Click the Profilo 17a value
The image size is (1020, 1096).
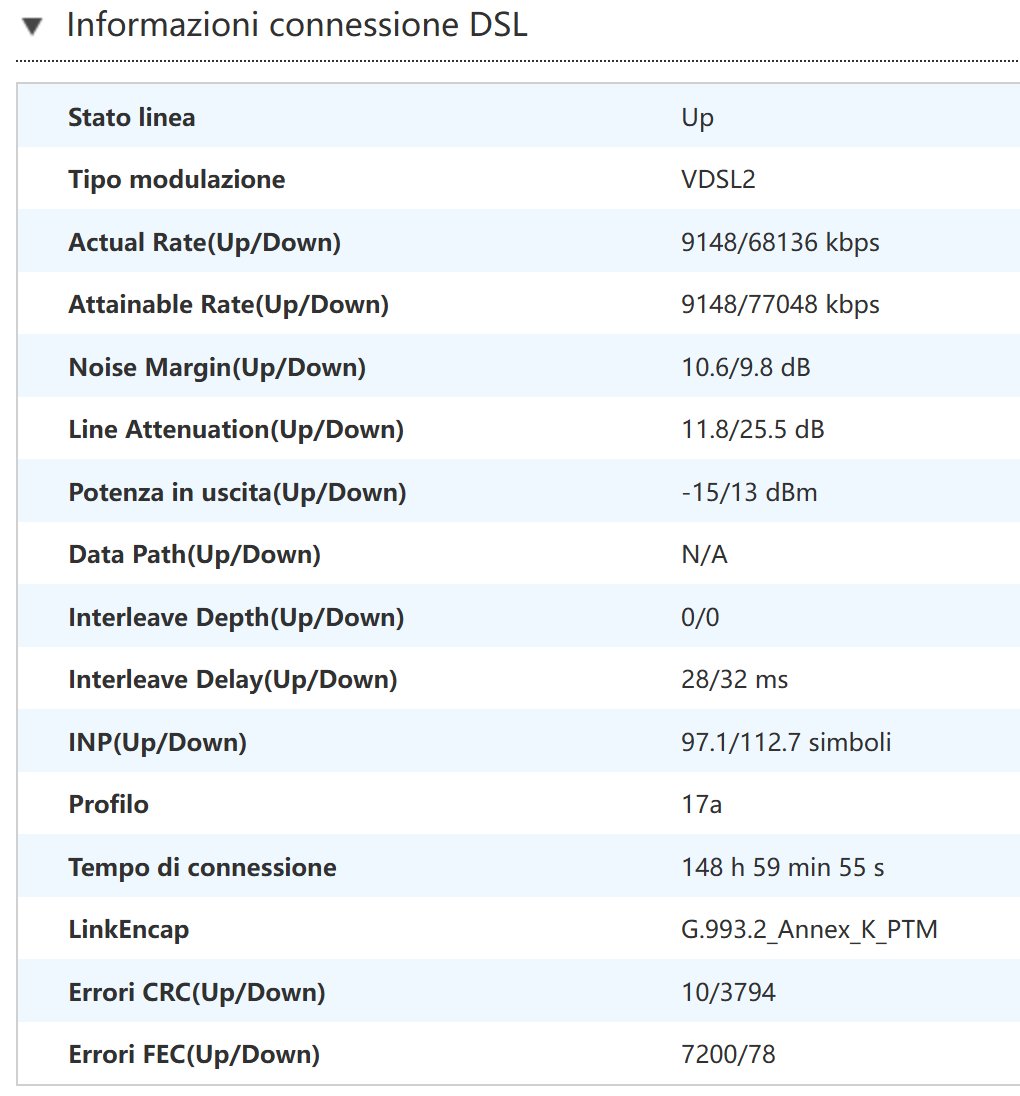point(701,804)
